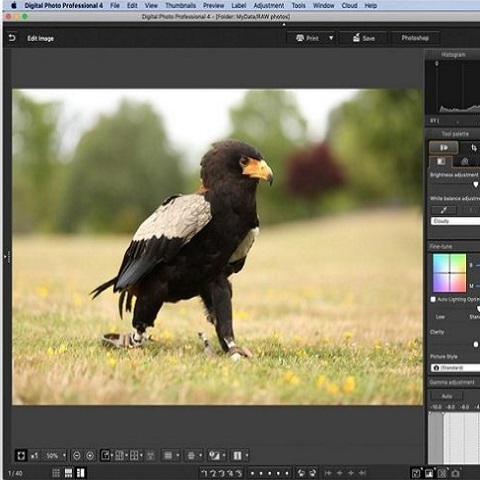Open the Label menu
The width and height of the screenshot is (480, 480).
pos(239,5)
